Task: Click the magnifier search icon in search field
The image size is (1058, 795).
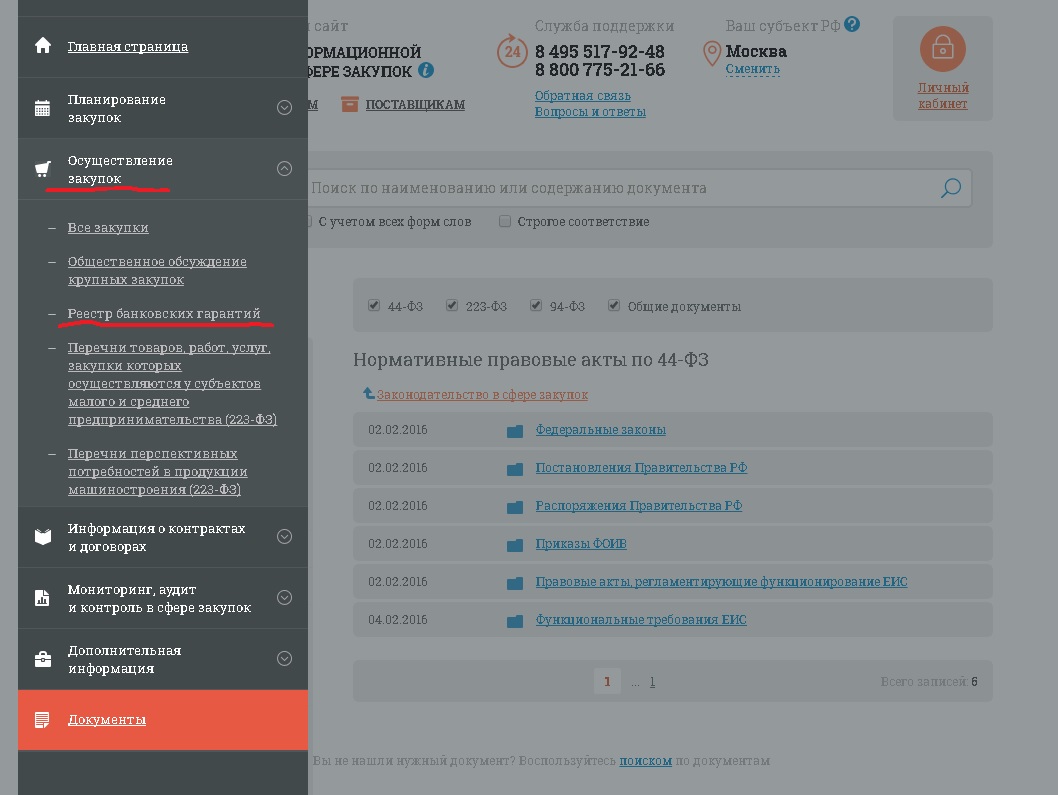Action: point(950,188)
